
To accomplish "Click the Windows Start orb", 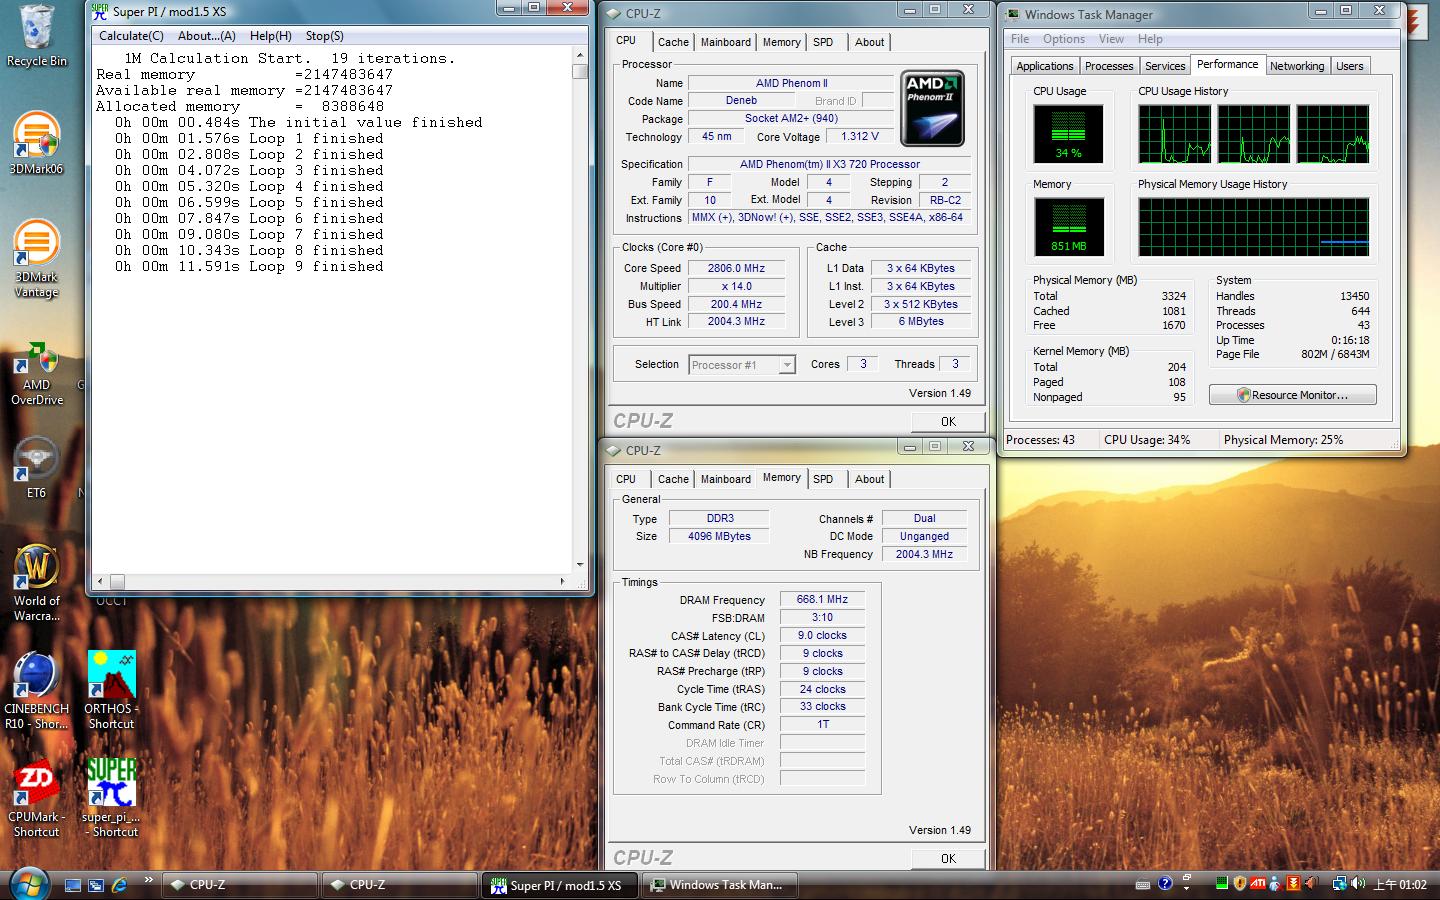I will (x=29, y=884).
